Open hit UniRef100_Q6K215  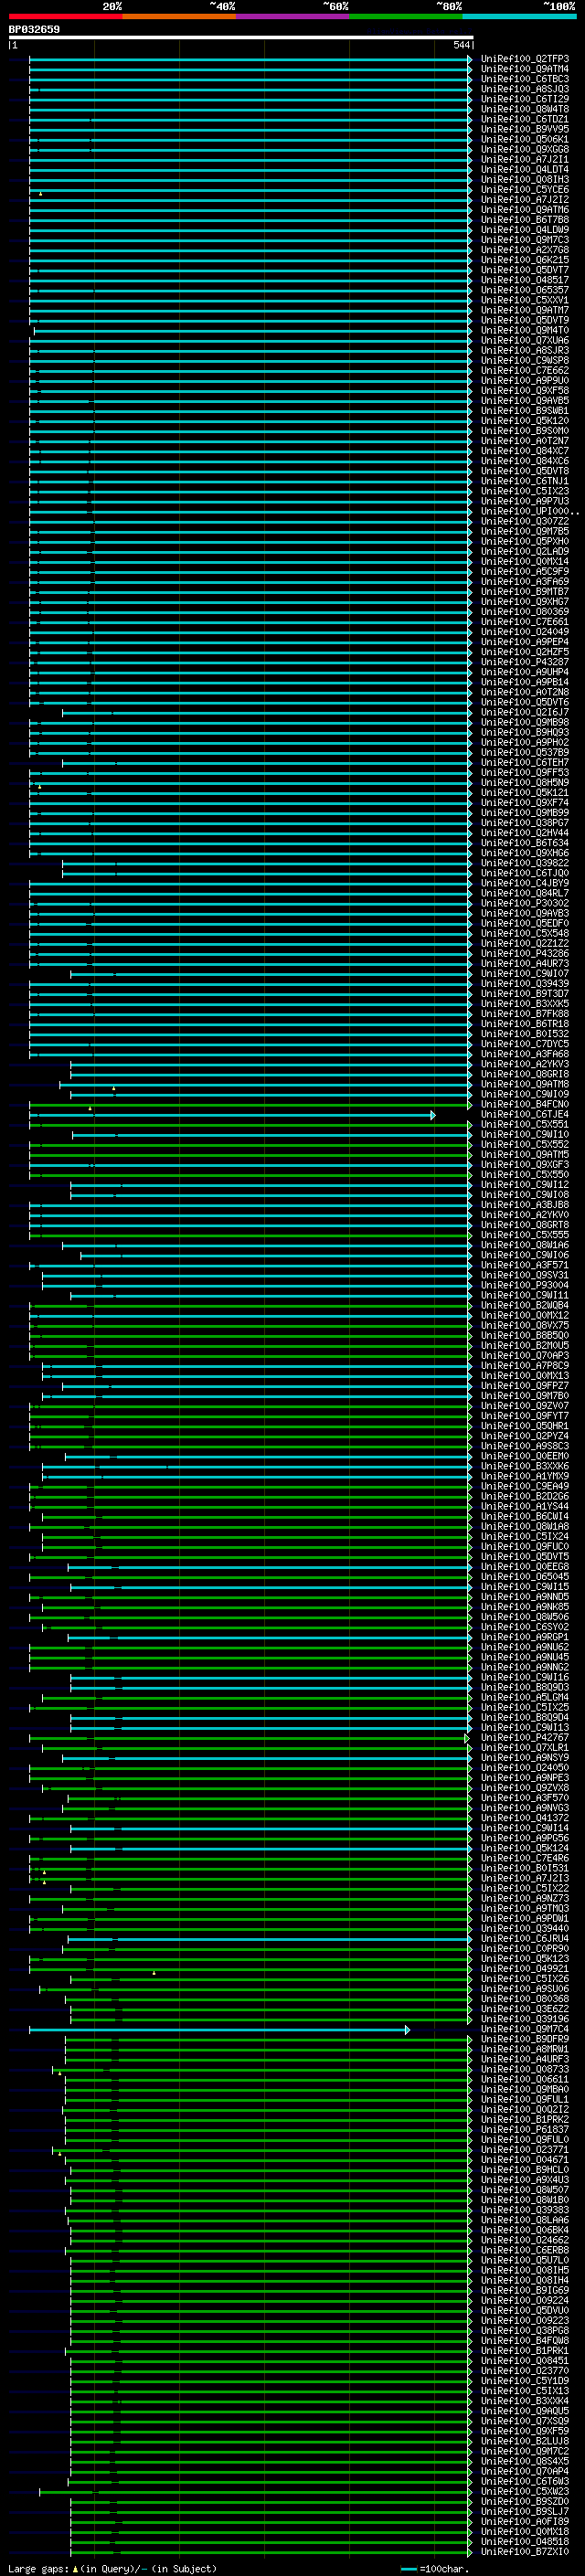pos(525,259)
